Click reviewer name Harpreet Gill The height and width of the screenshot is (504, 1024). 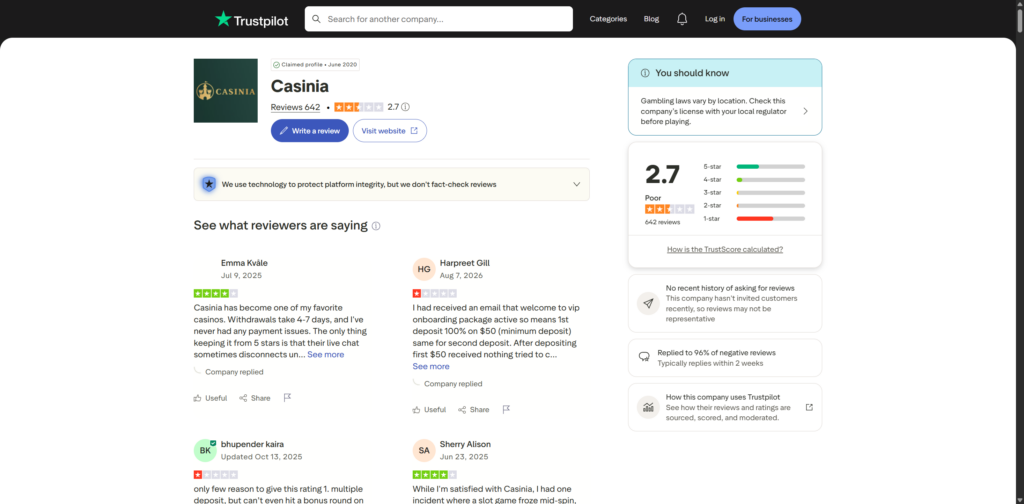(x=465, y=263)
